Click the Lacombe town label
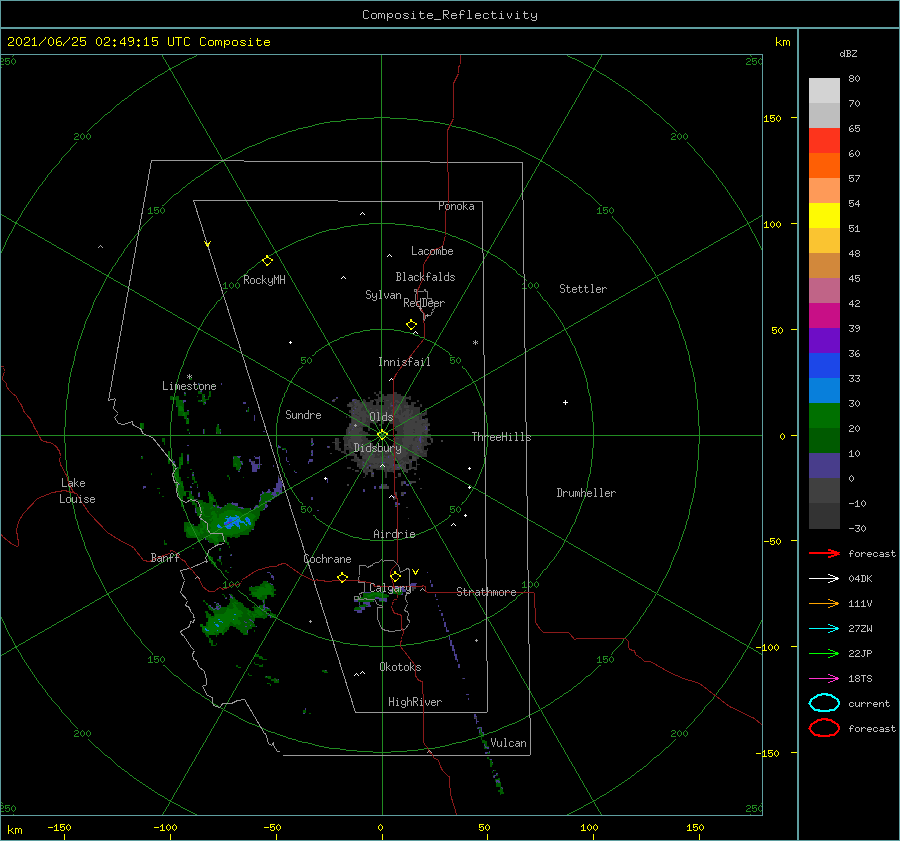Screen dimensions: 900x841 pyautogui.click(x=432, y=251)
